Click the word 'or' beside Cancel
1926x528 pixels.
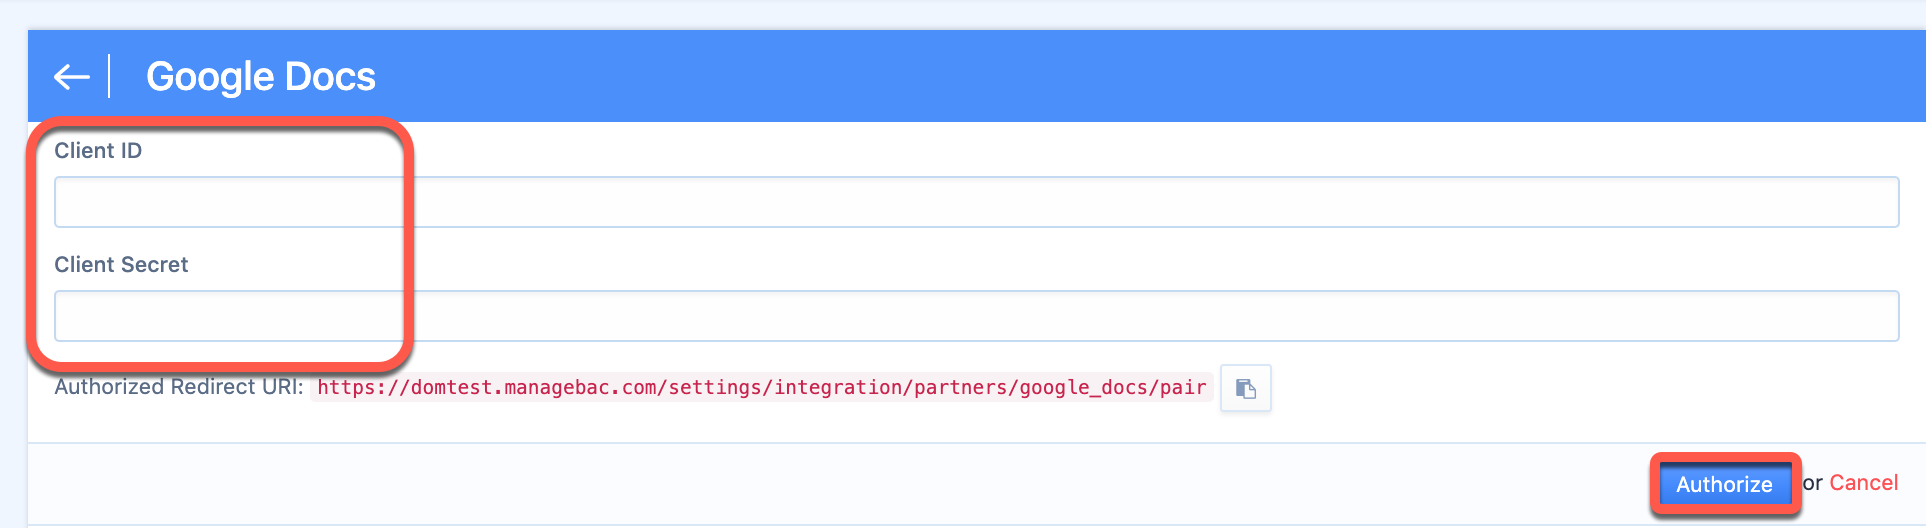[1812, 484]
